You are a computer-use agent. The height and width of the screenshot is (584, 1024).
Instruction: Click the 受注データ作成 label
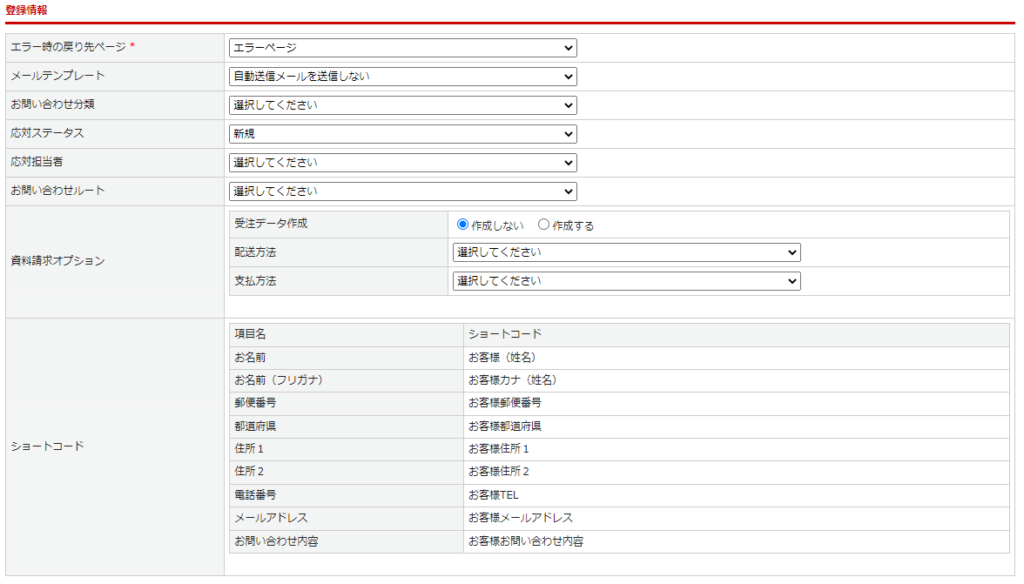pyautogui.click(x=271, y=223)
